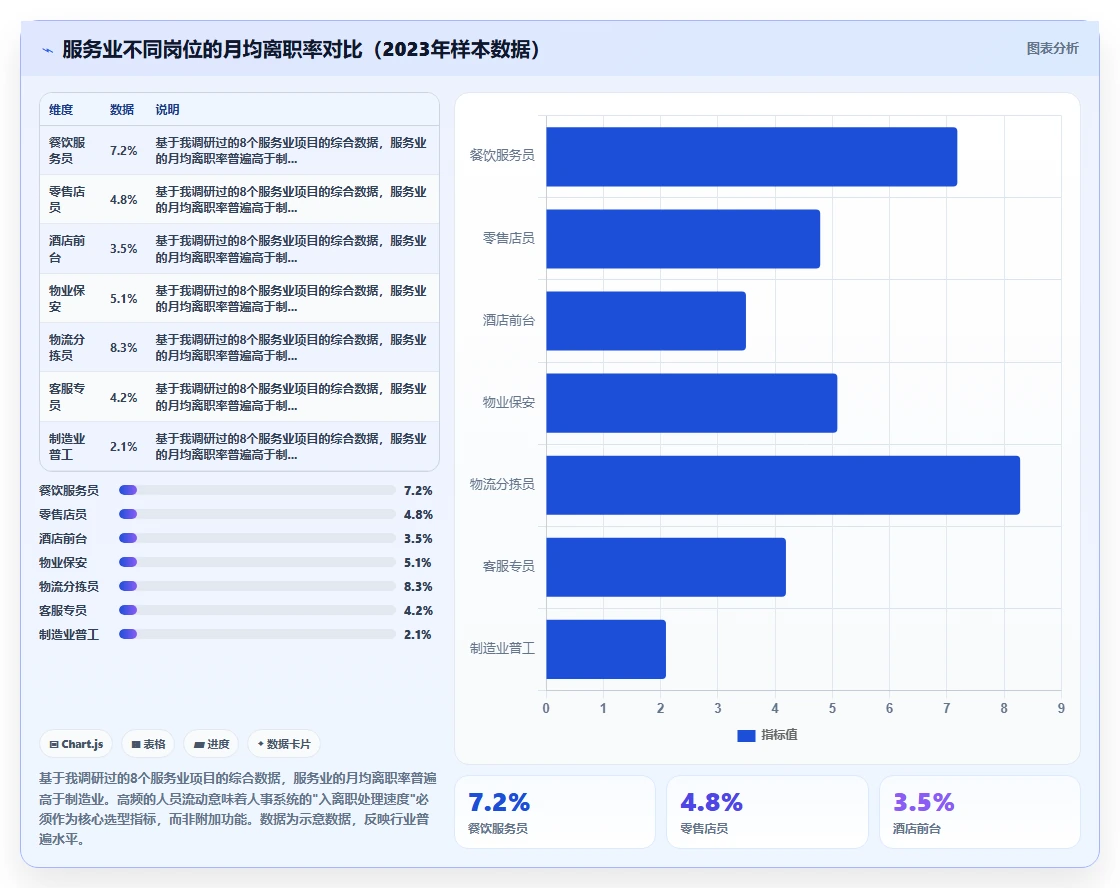Screen dimensions: 1120x888
Task: Click the summary paragraph below the tag chips
Action: point(237,808)
